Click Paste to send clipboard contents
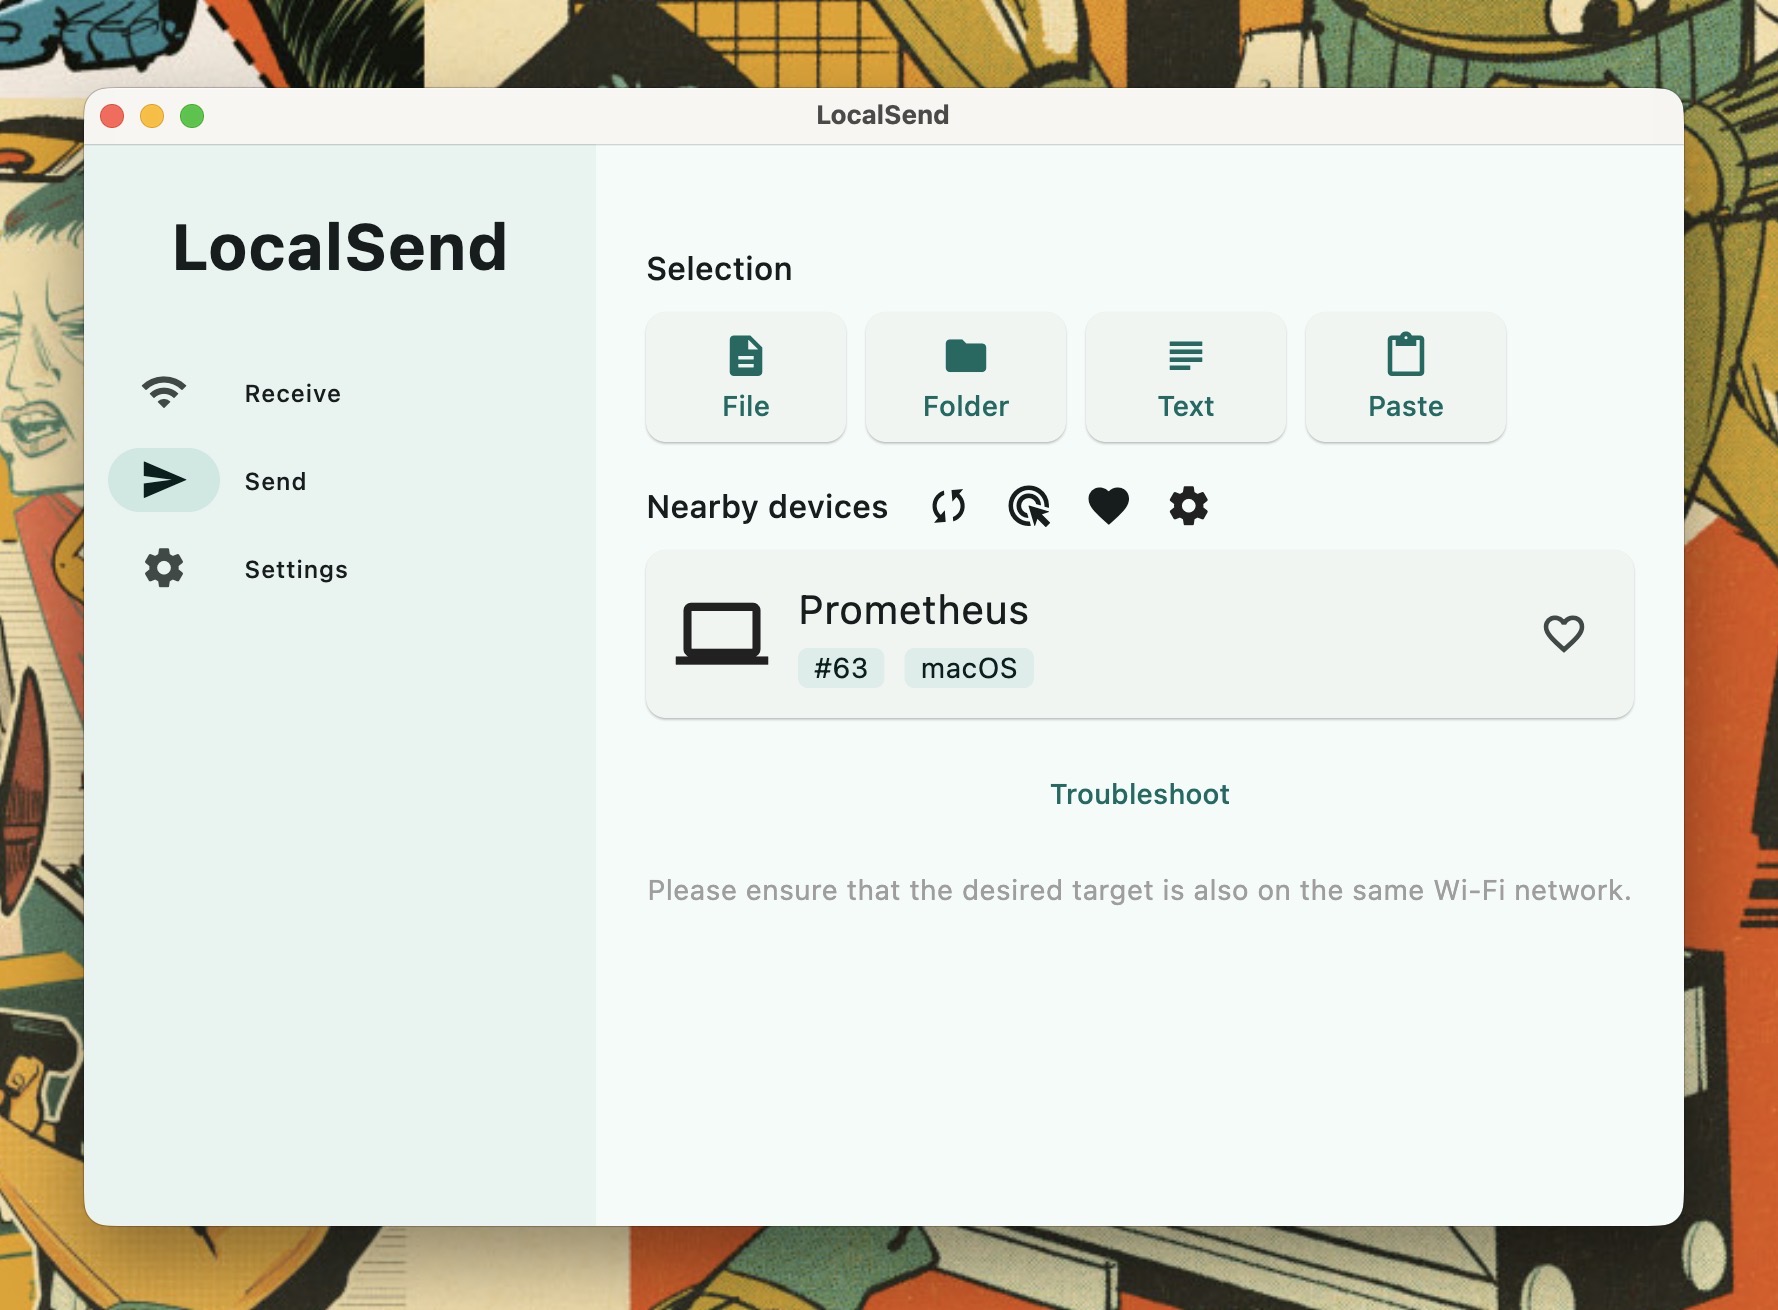1778x1310 pixels. point(1406,377)
